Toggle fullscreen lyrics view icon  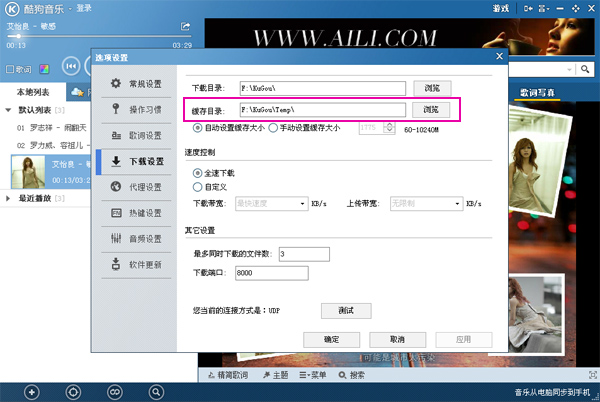[x=593, y=375]
